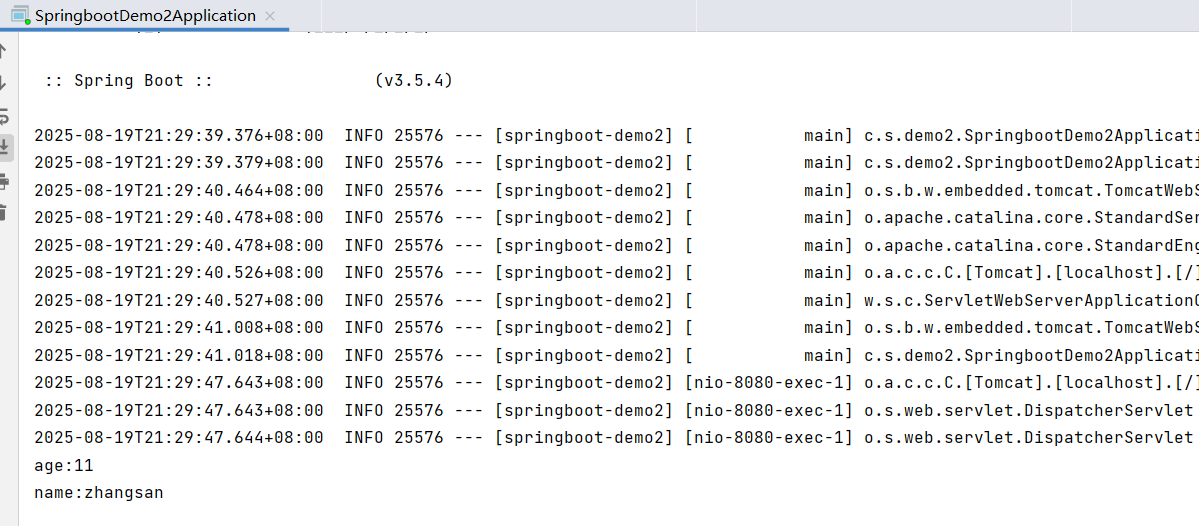The height and width of the screenshot is (526, 1199).
Task: Select the SpringbootDemo2Application run tab
Action: [x=145, y=15]
